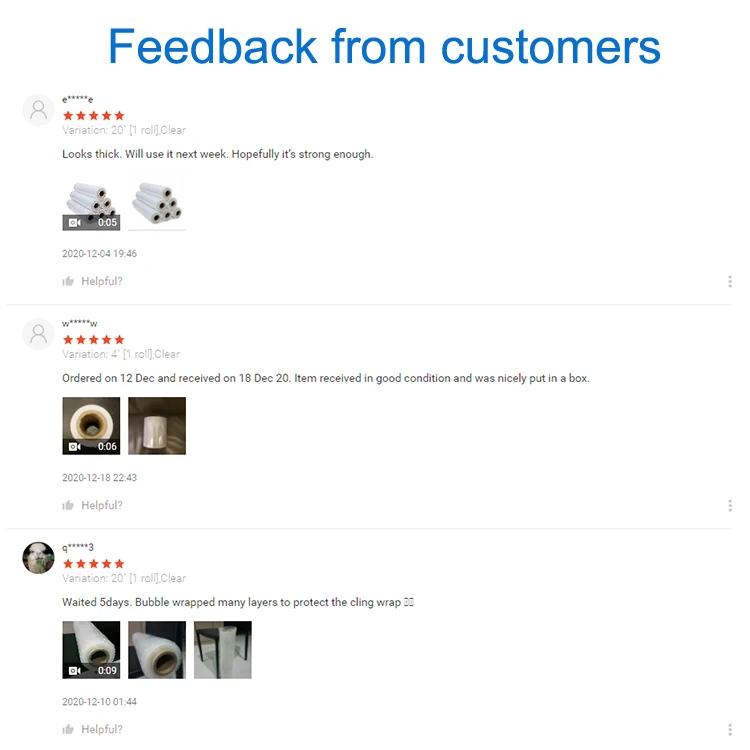Play the 0:05 review video thumbnail

pos(91,202)
